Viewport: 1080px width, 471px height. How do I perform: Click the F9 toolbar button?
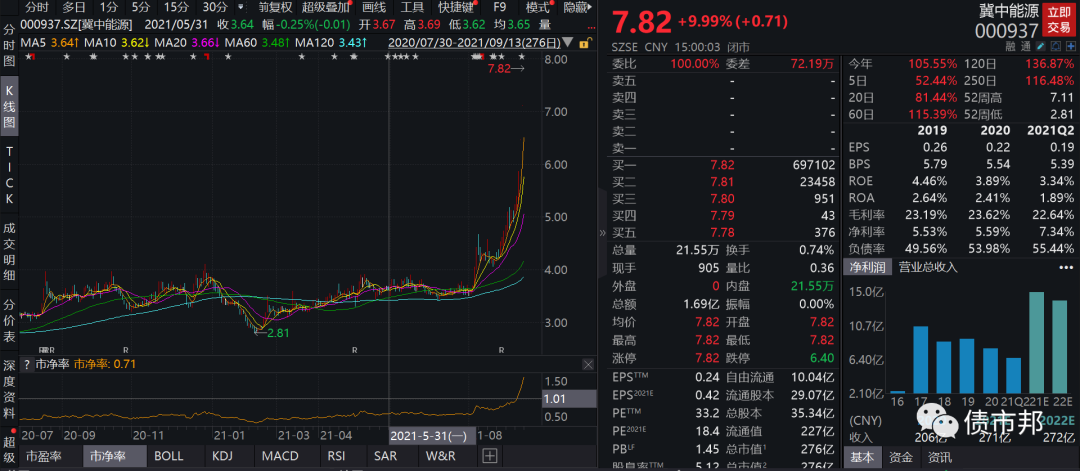[x=499, y=7]
